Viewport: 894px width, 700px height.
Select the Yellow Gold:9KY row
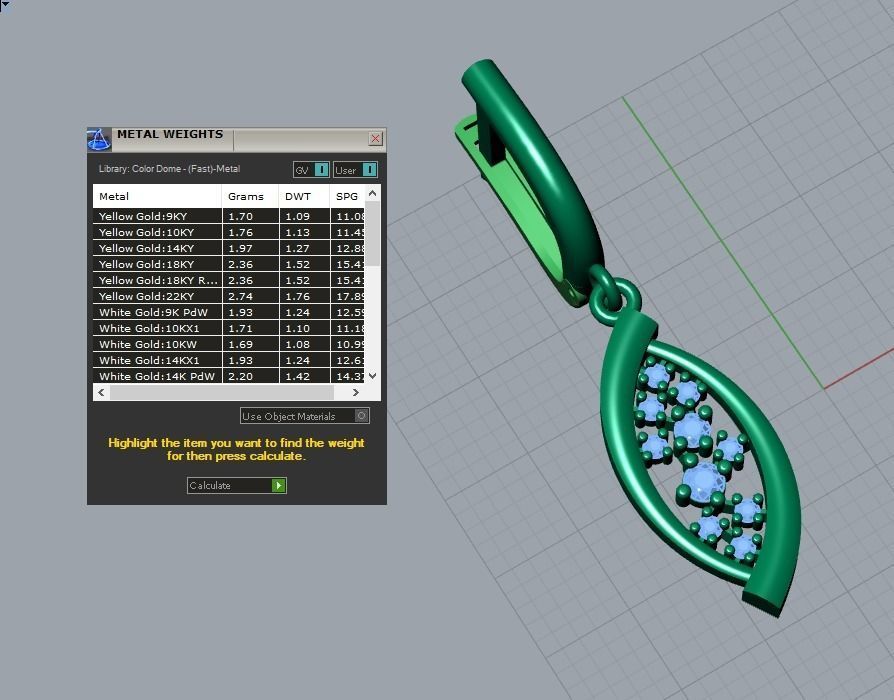(229, 216)
